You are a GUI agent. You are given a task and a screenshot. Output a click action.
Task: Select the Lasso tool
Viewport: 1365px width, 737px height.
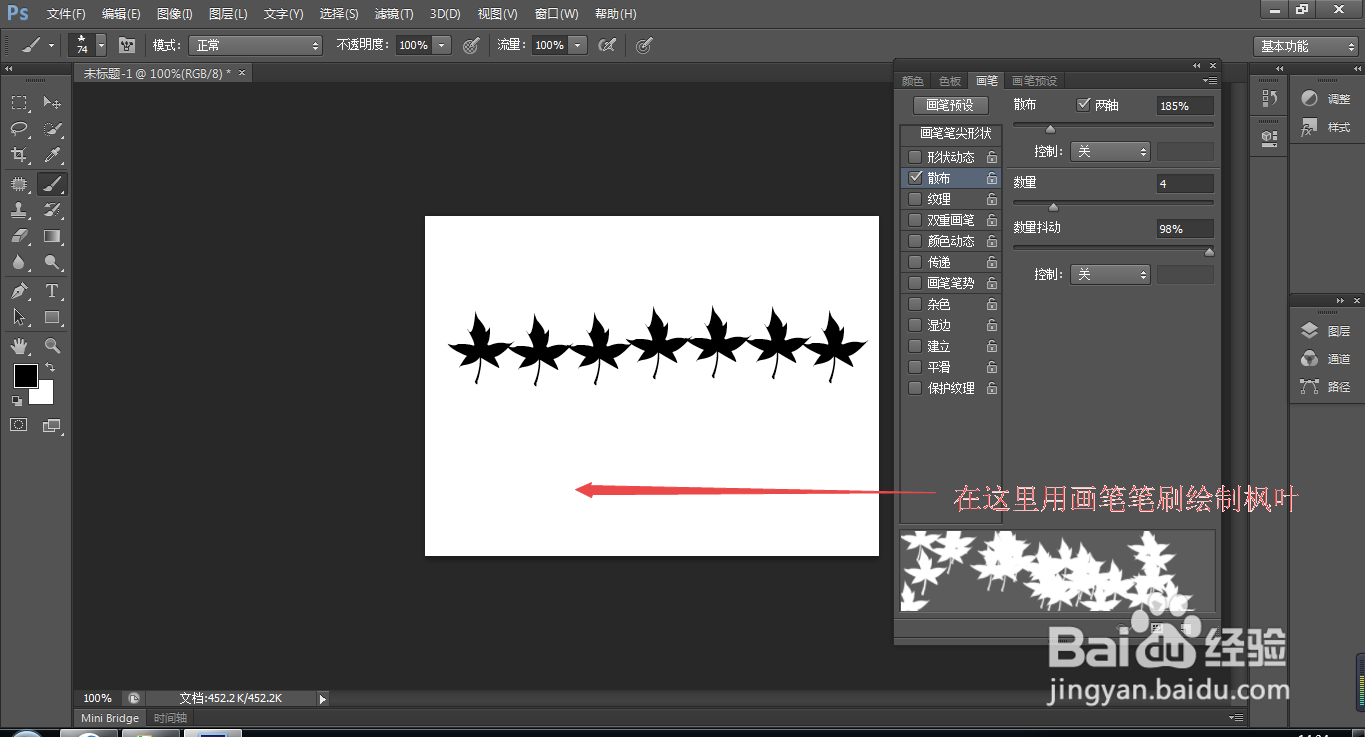click(x=19, y=129)
